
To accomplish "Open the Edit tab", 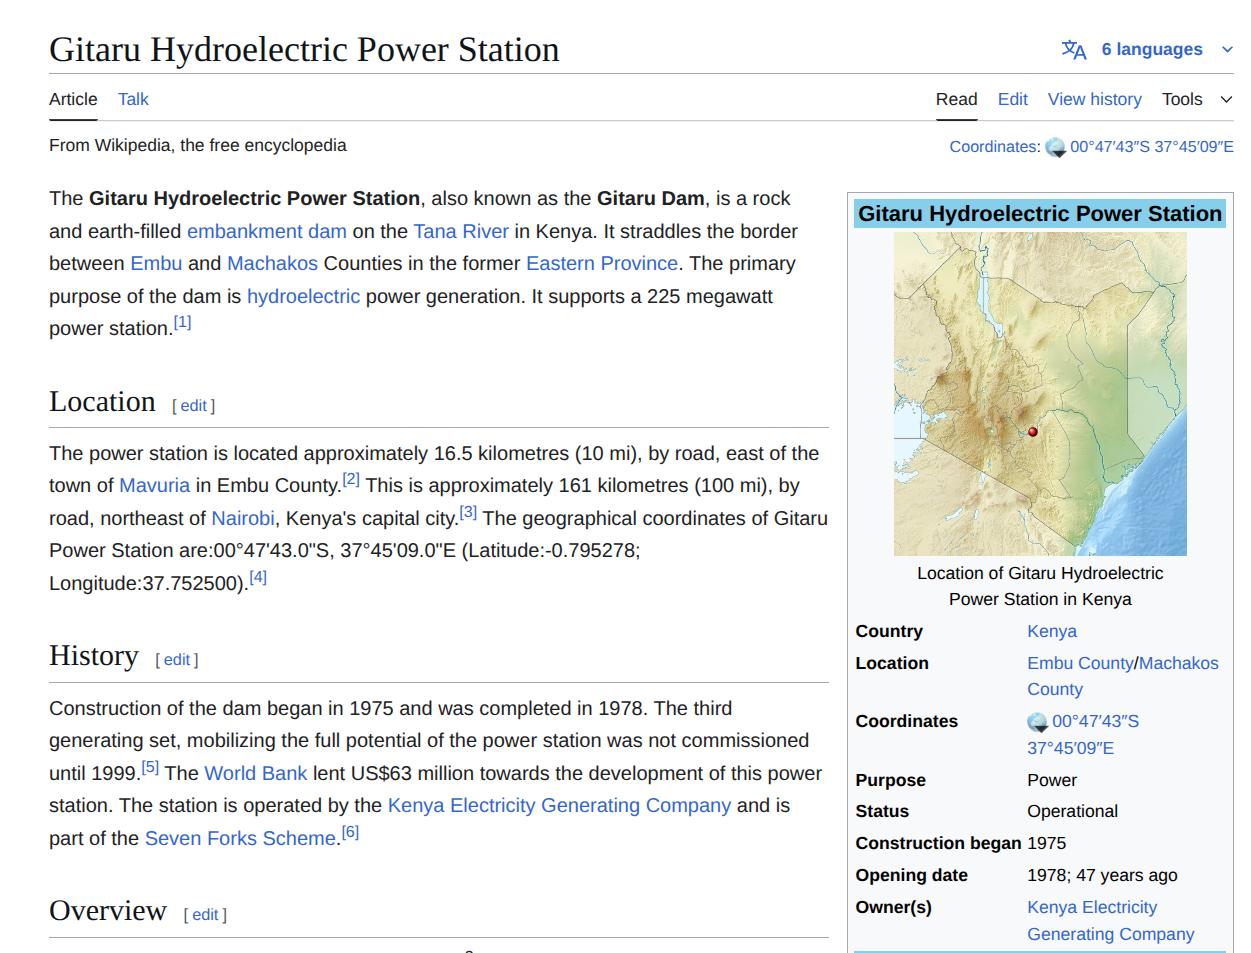I will pyautogui.click(x=1012, y=99).
